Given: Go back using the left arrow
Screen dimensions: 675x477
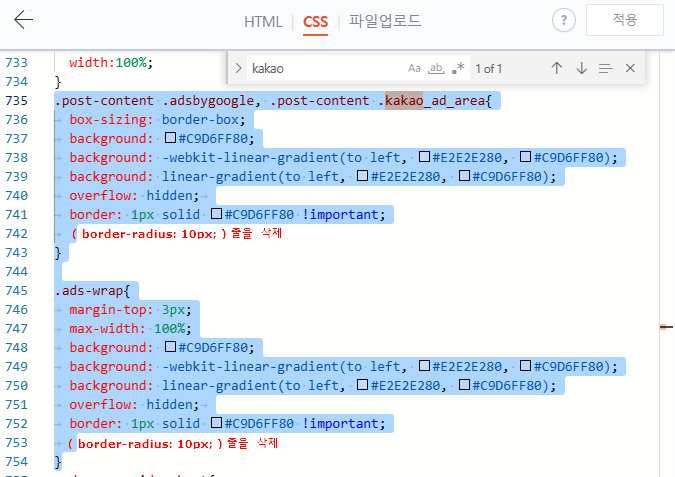Looking at the screenshot, I should pyautogui.click(x=23, y=20).
